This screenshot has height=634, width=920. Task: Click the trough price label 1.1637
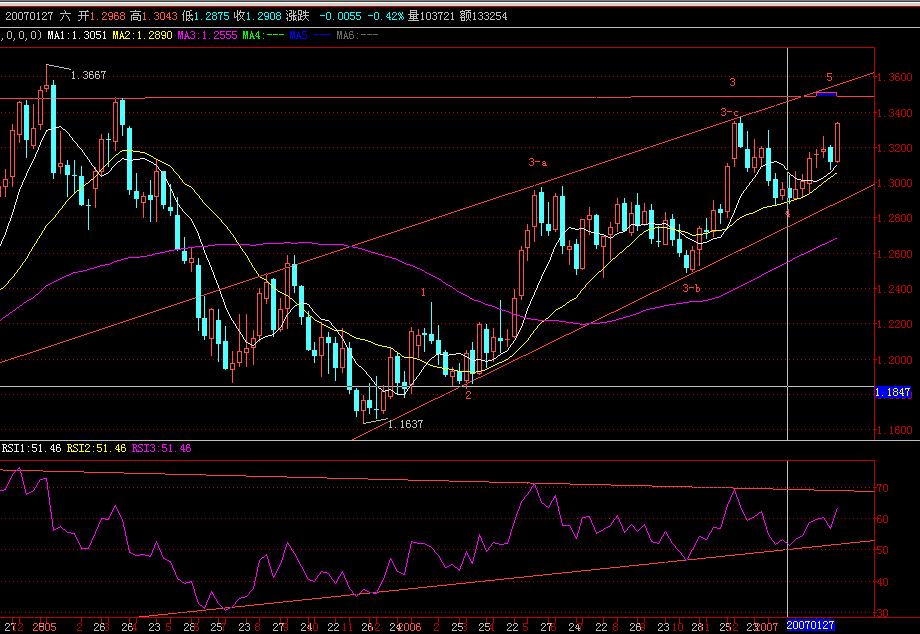[x=405, y=424]
